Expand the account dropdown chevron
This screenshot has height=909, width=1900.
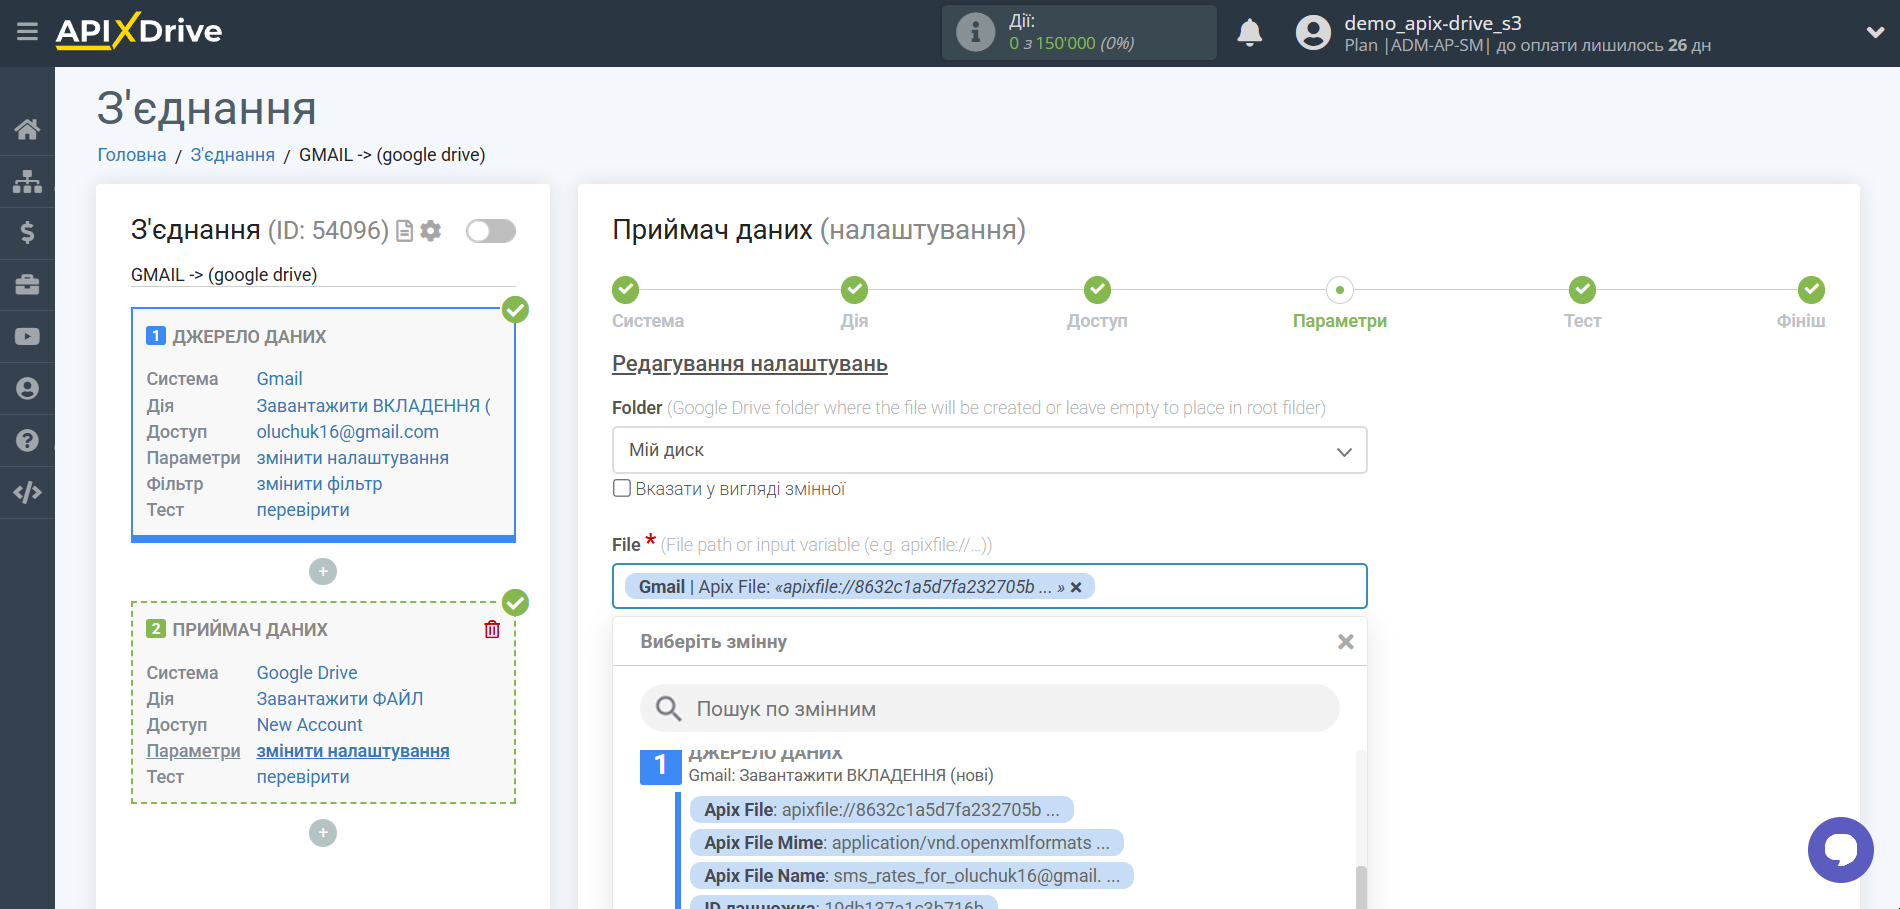coord(1875,33)
